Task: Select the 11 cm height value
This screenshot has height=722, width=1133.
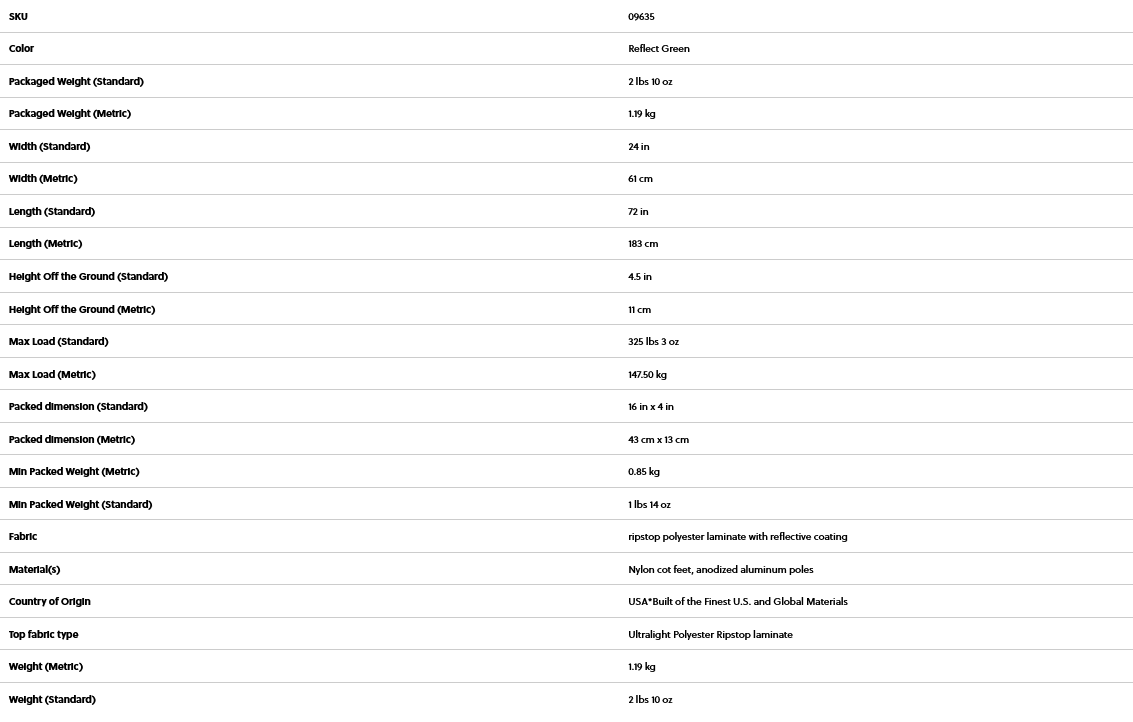Action: (639, 310)
